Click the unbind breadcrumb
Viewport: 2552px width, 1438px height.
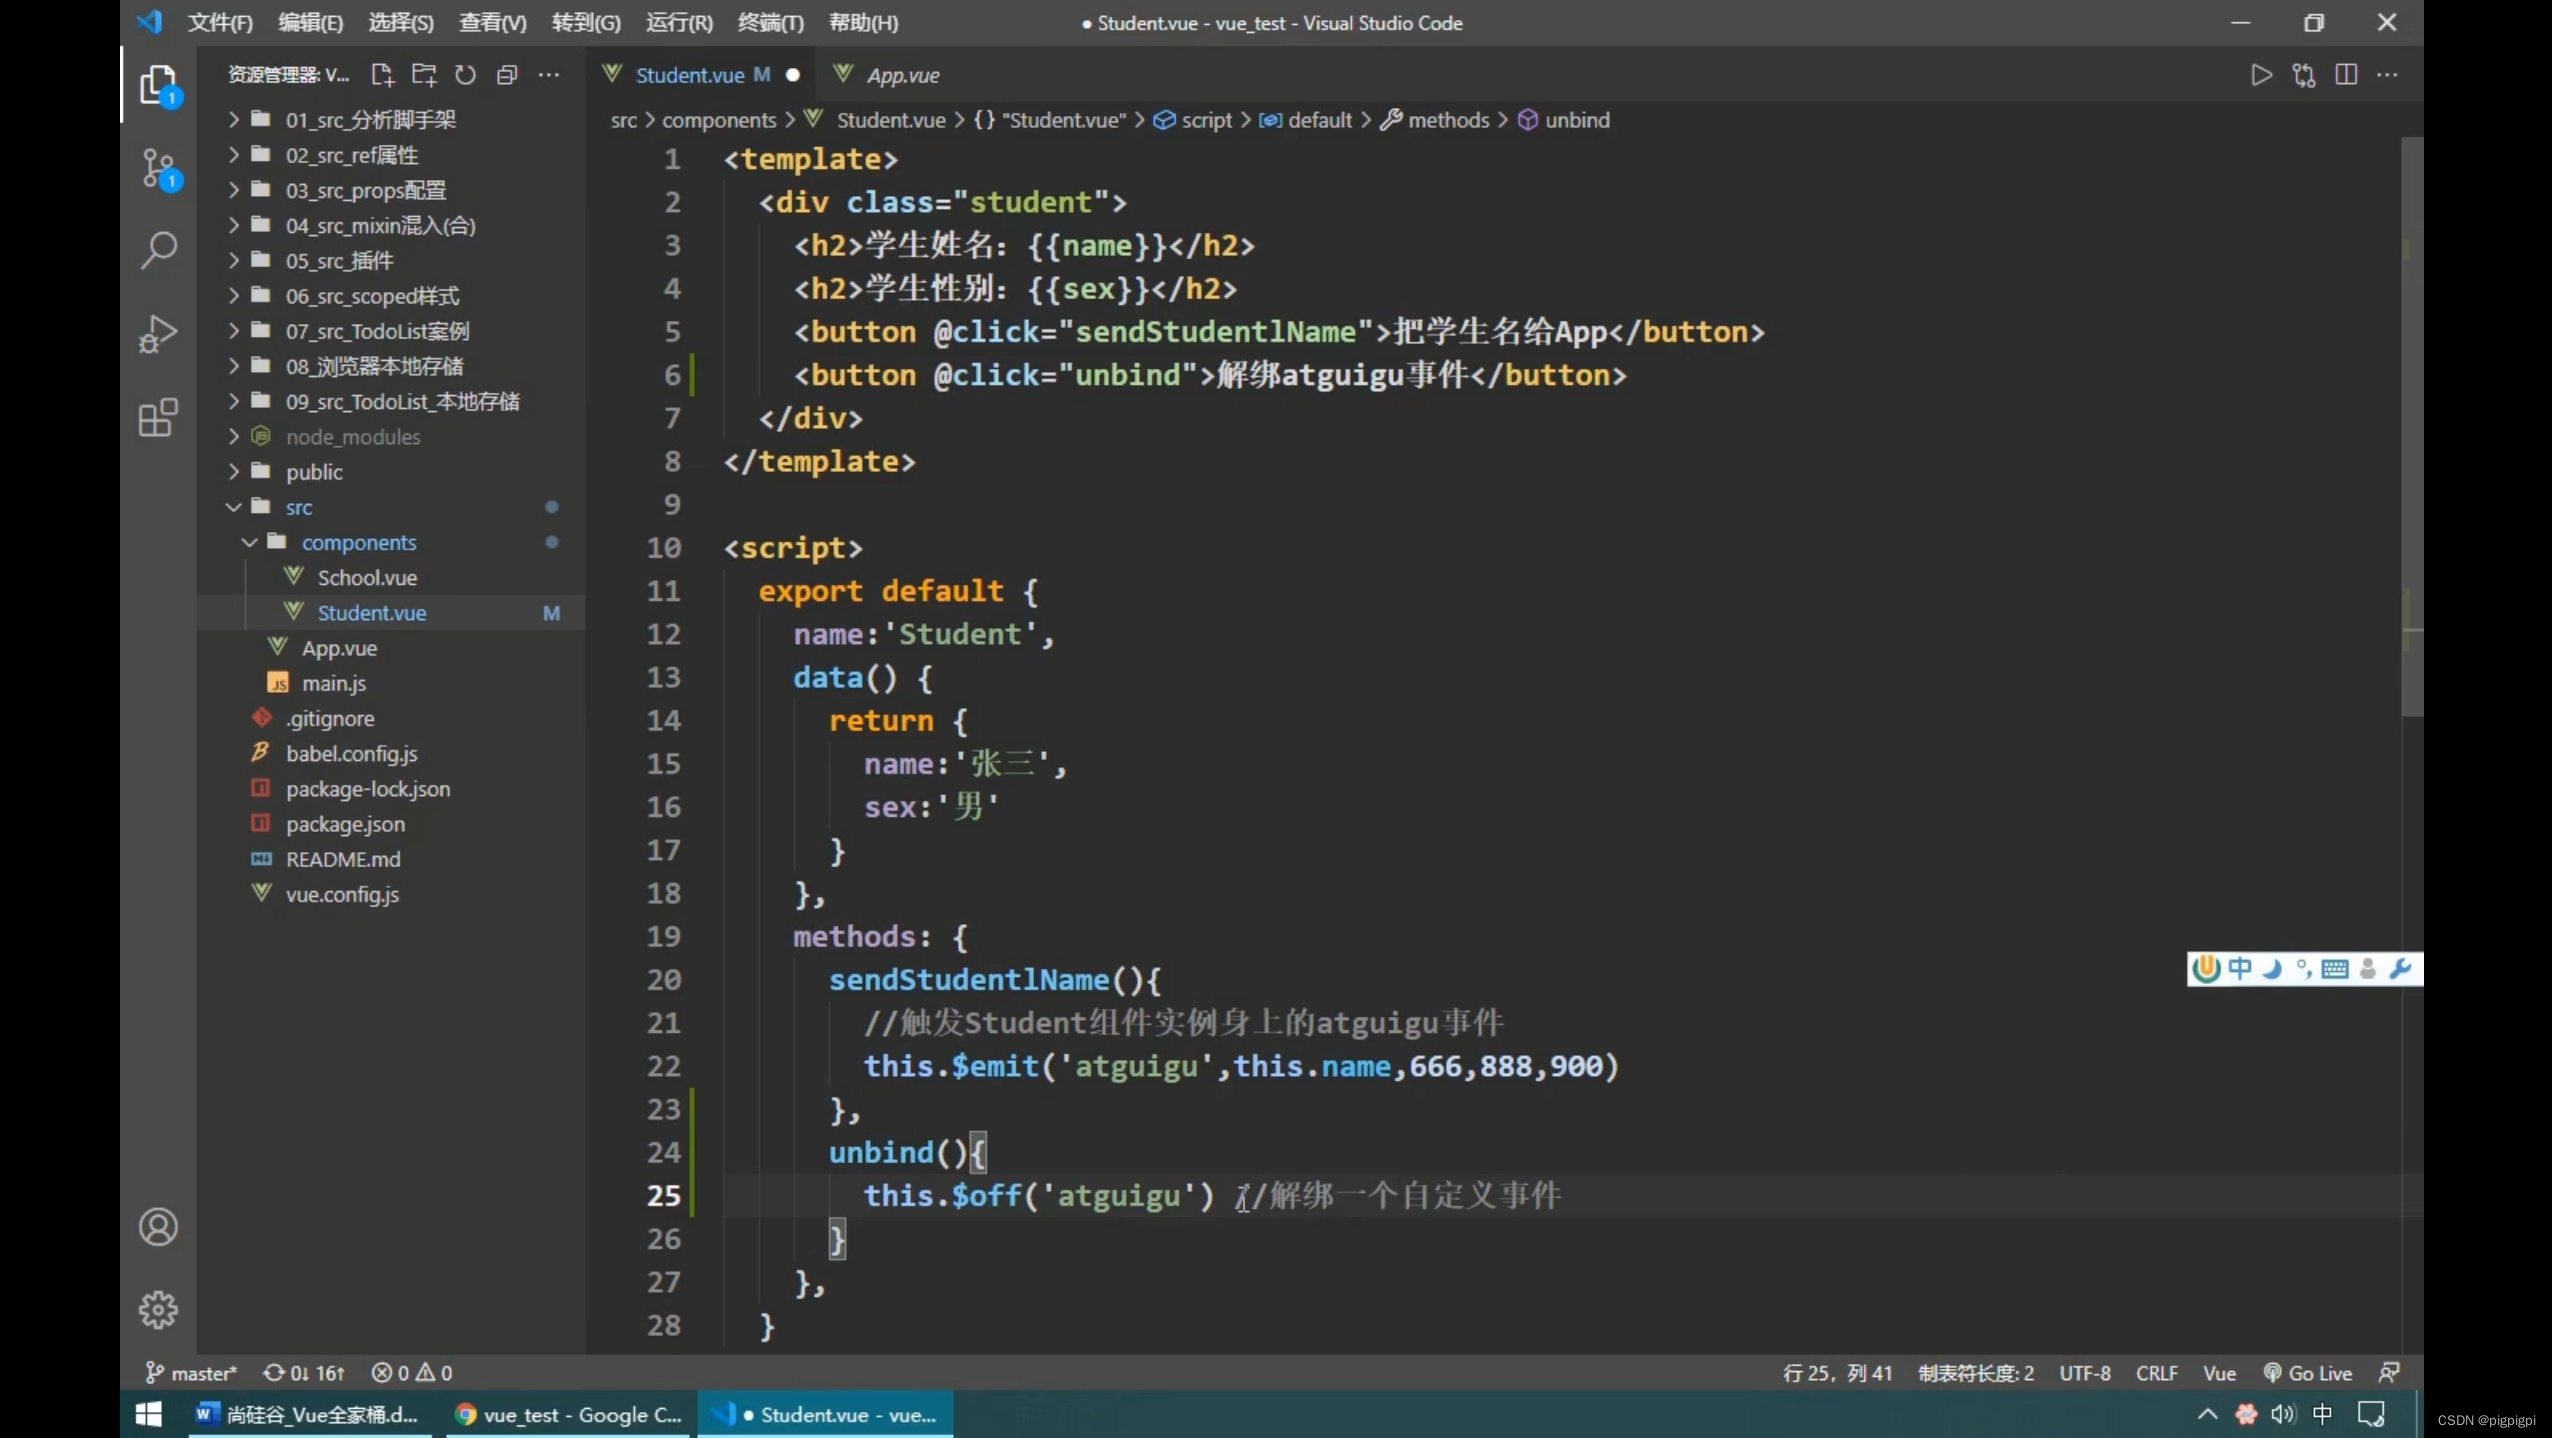coord(1564,120)
